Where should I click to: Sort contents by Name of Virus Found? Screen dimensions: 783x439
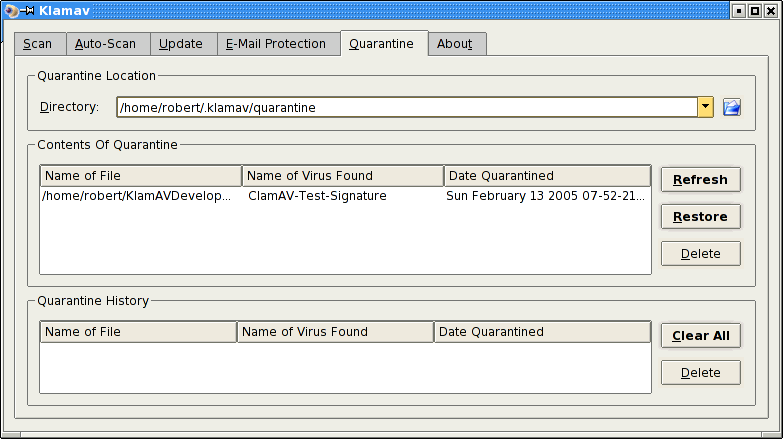(x=343, y=176)
